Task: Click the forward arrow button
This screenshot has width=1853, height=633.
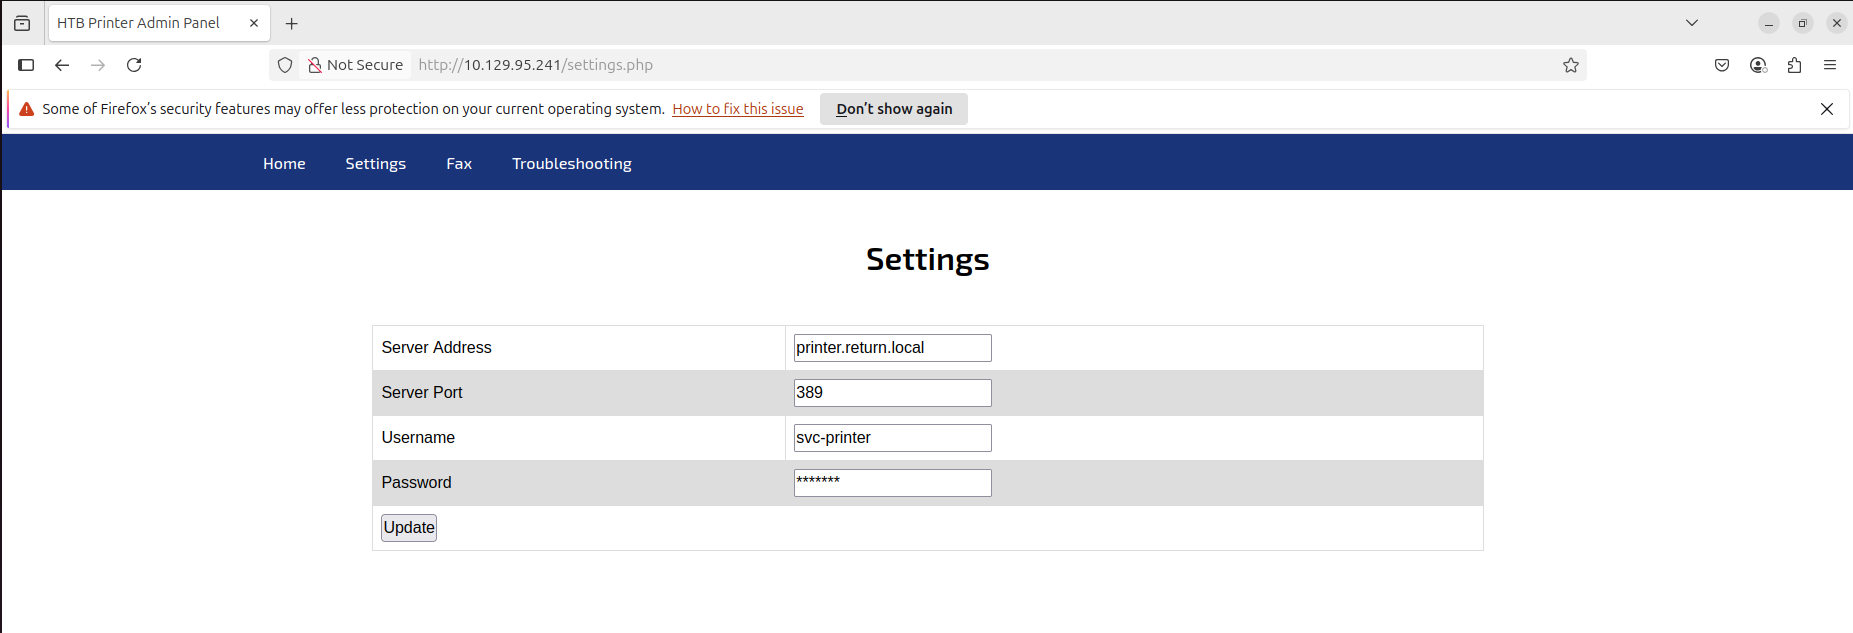Action: [x=98, y=65]
